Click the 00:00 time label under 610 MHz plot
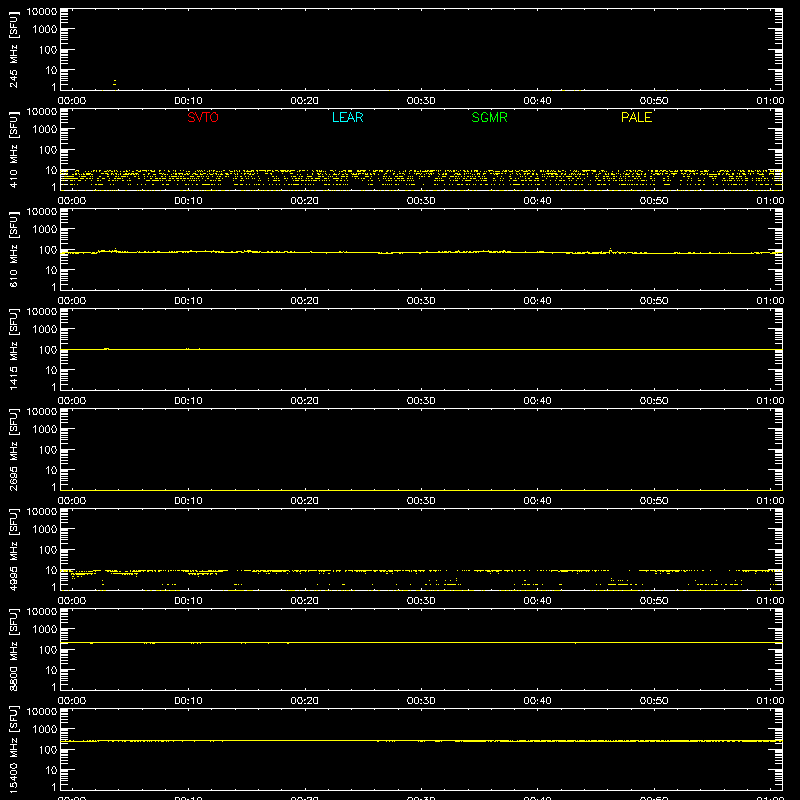 pyautogui.click(x=72, y=301)
